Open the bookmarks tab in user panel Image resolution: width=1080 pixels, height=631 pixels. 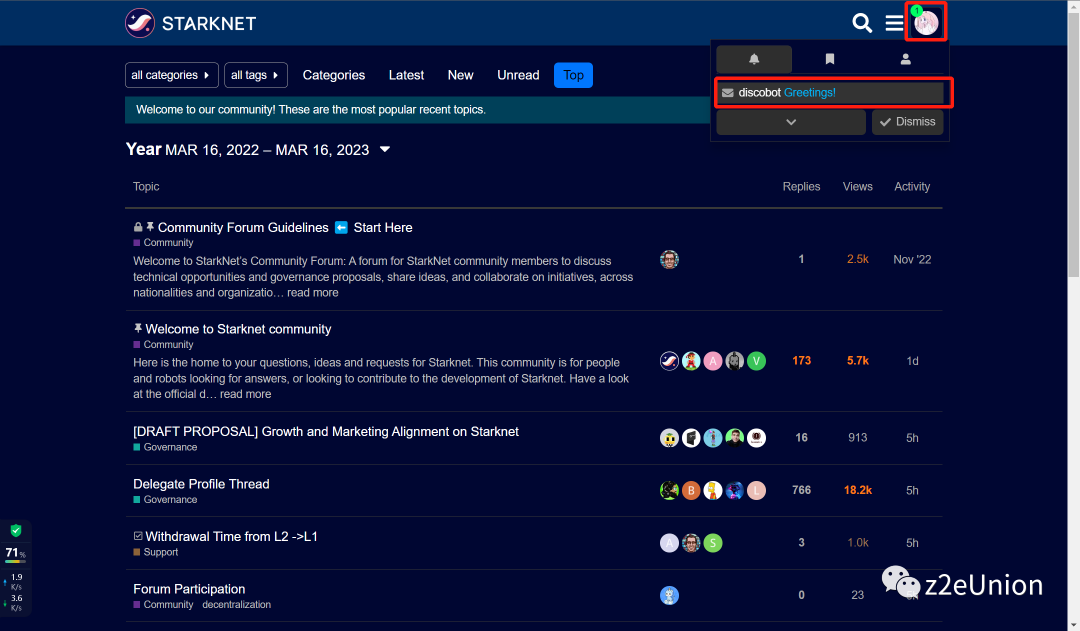click(829, 59)
